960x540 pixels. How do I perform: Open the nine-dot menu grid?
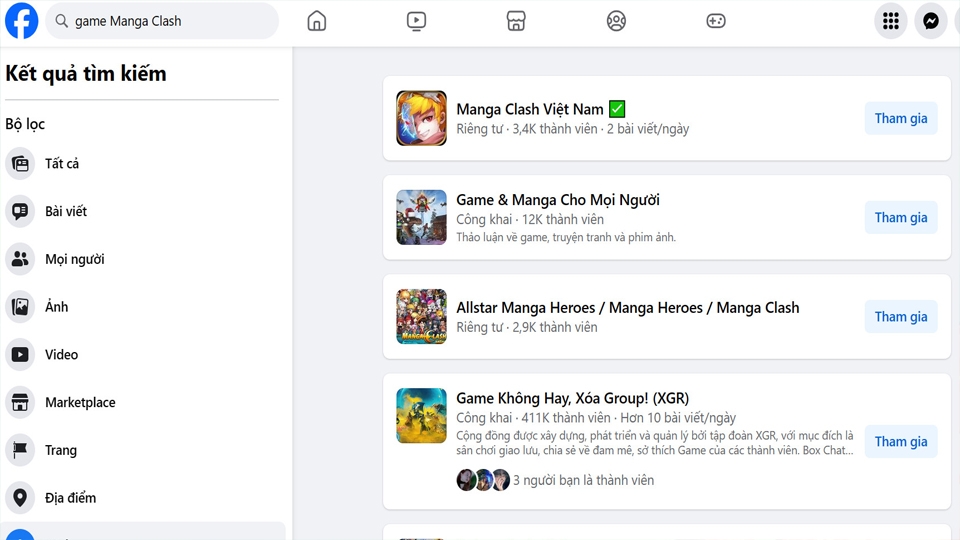point(891,21)
